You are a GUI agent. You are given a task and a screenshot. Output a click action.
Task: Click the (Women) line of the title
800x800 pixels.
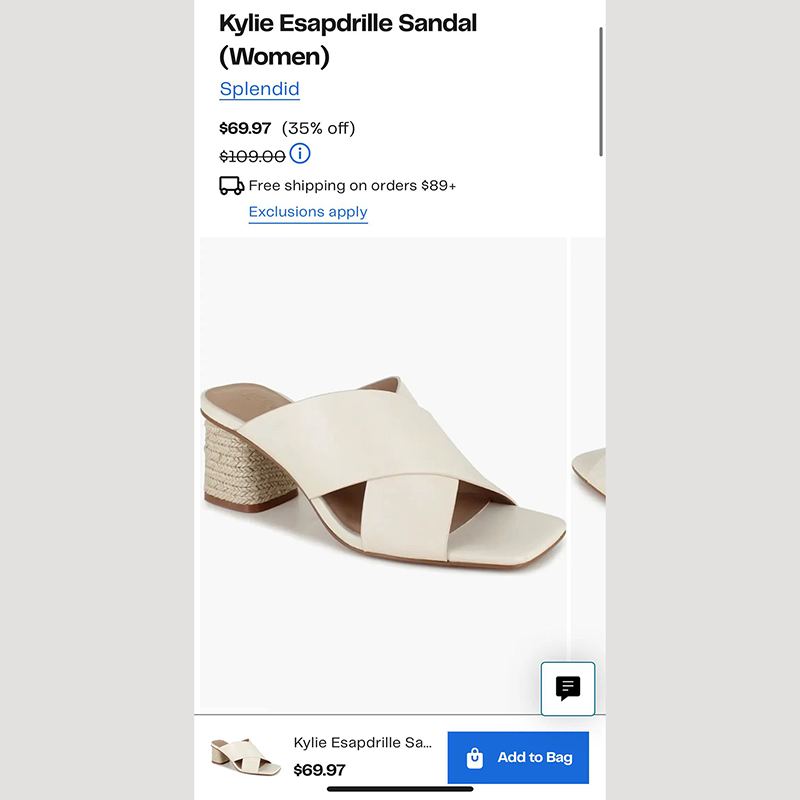(x=274, y=56)
